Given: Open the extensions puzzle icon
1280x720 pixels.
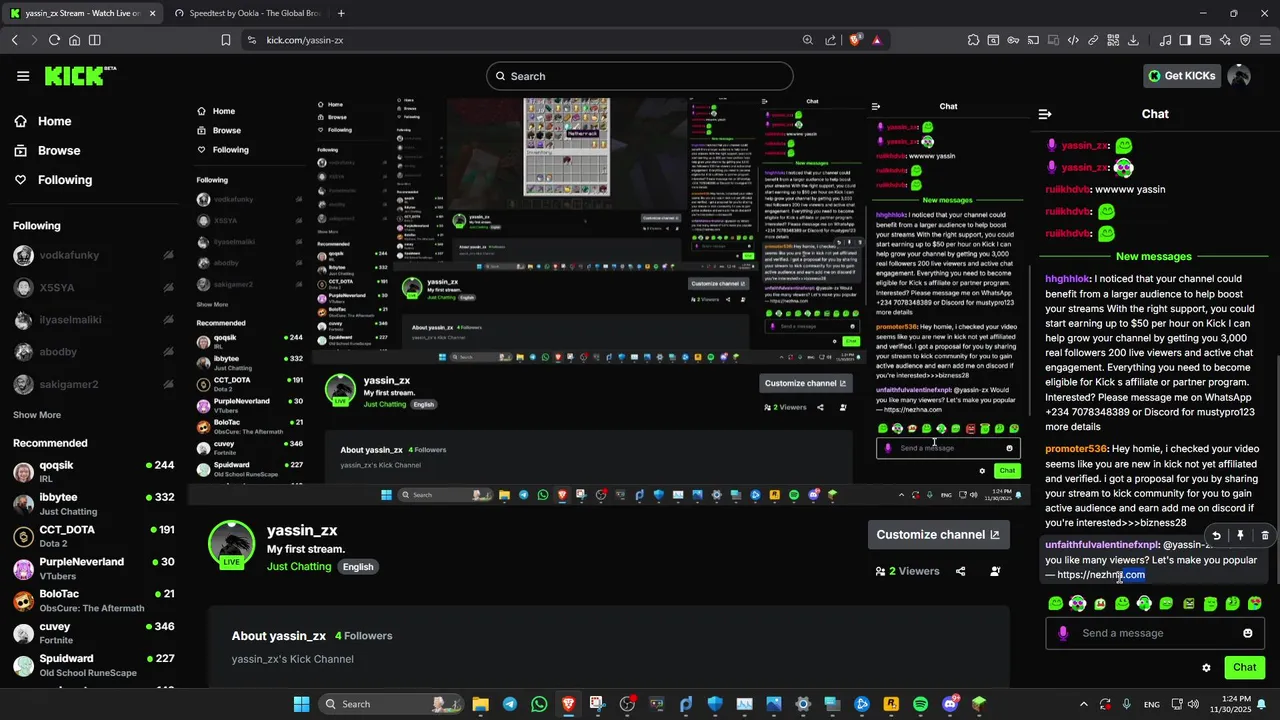Looking at the screenshot, I should point(973,40).
